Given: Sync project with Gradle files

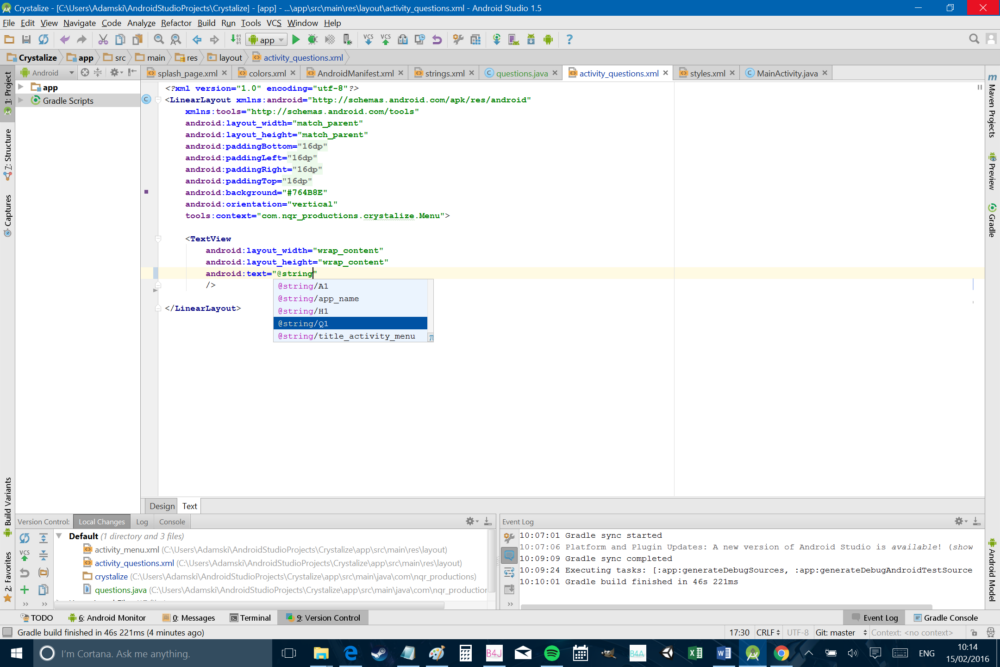Looking at the screenshot, I should [496, 40].
